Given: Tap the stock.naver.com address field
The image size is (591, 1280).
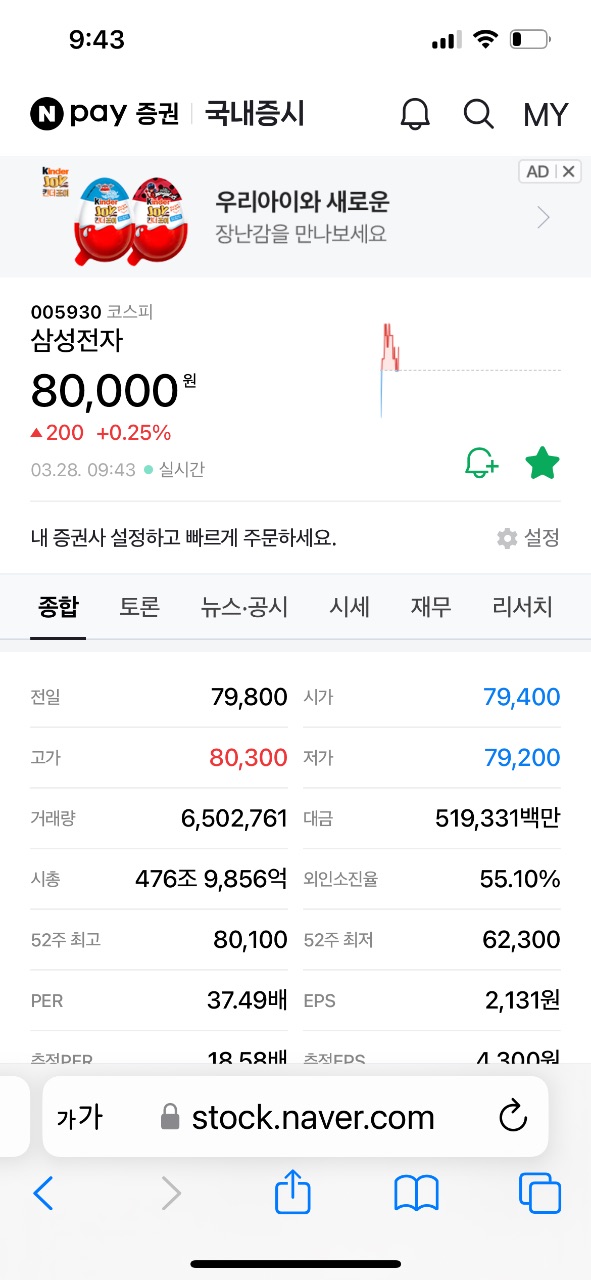Looking at the screenshot, I should pos(296,1117).
